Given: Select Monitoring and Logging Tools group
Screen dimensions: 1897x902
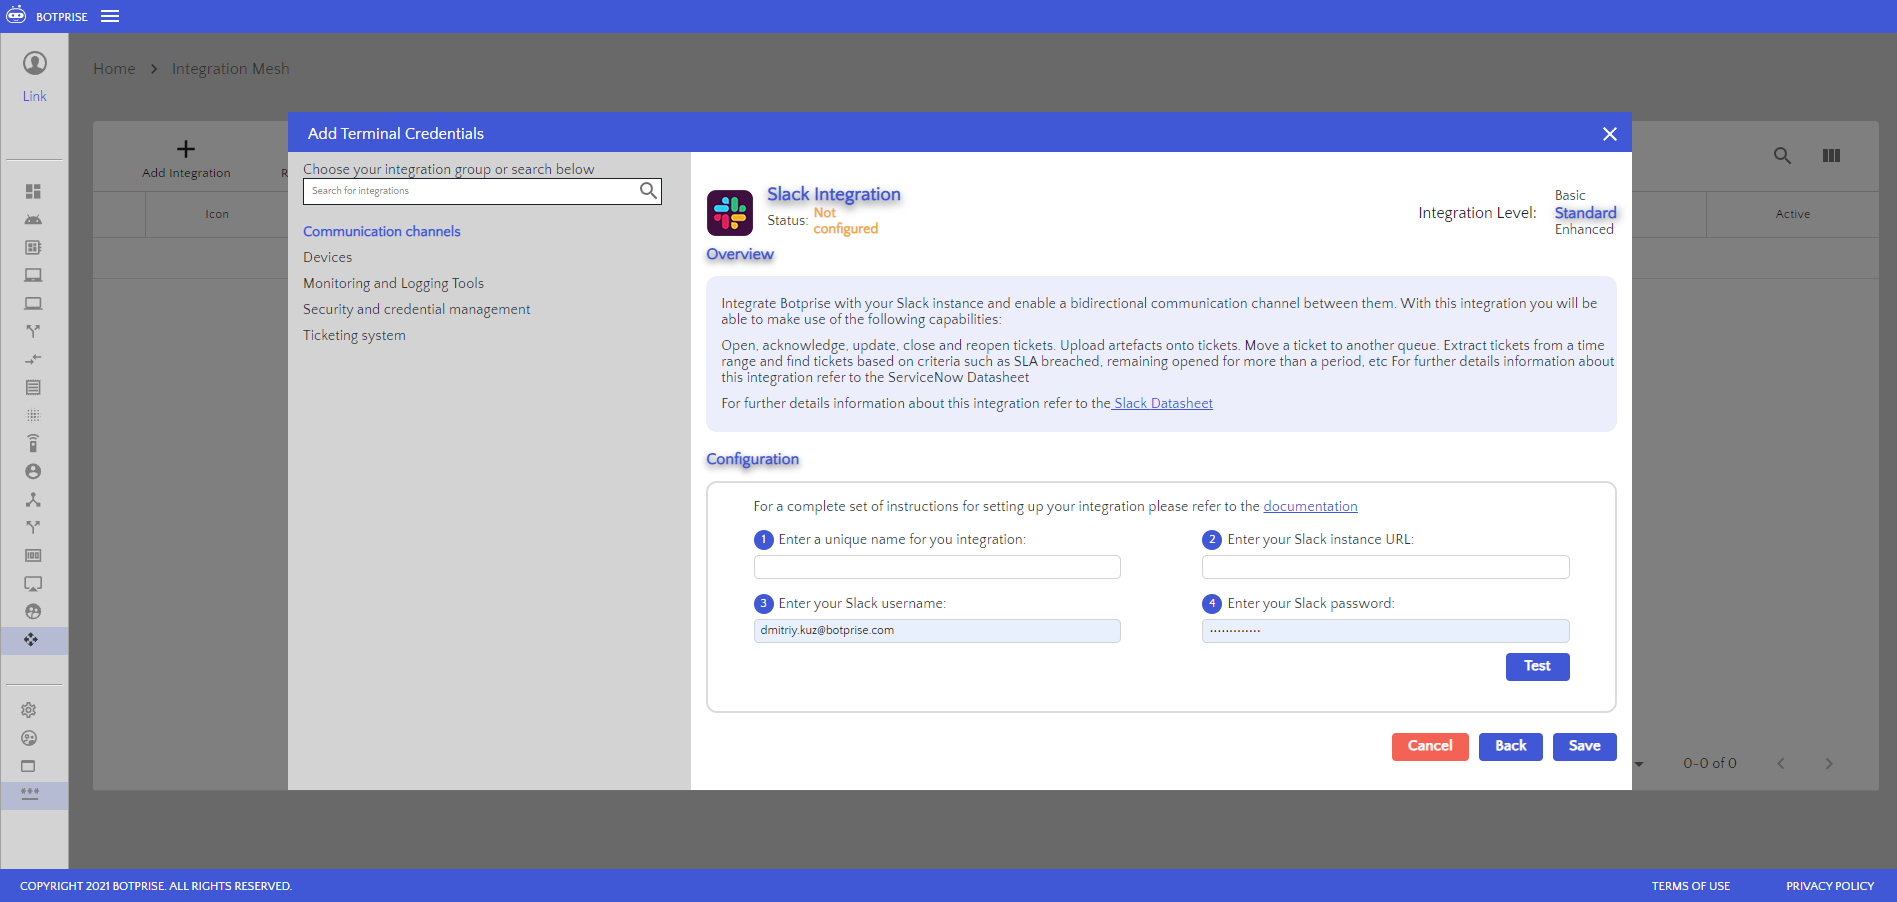Looking at the screenshot, I should pyautogui.click(x=393, y=283).
